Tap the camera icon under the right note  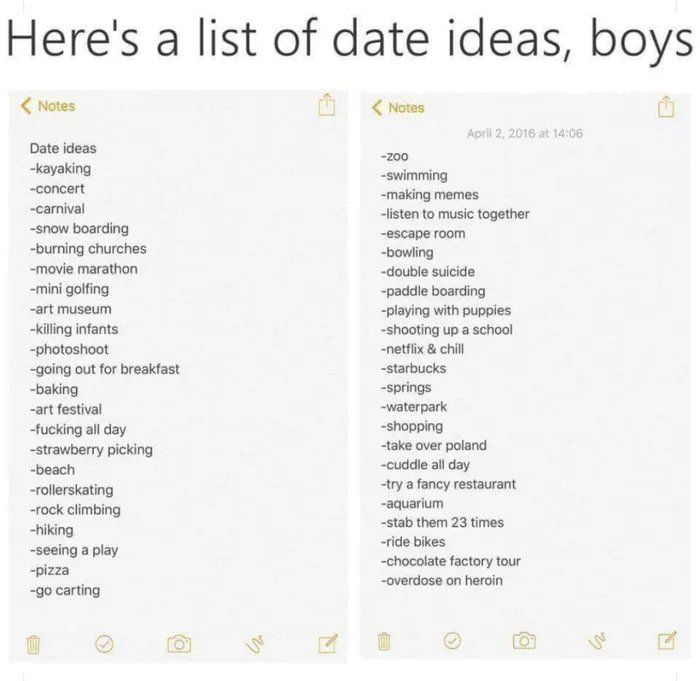tap(523, 640)
